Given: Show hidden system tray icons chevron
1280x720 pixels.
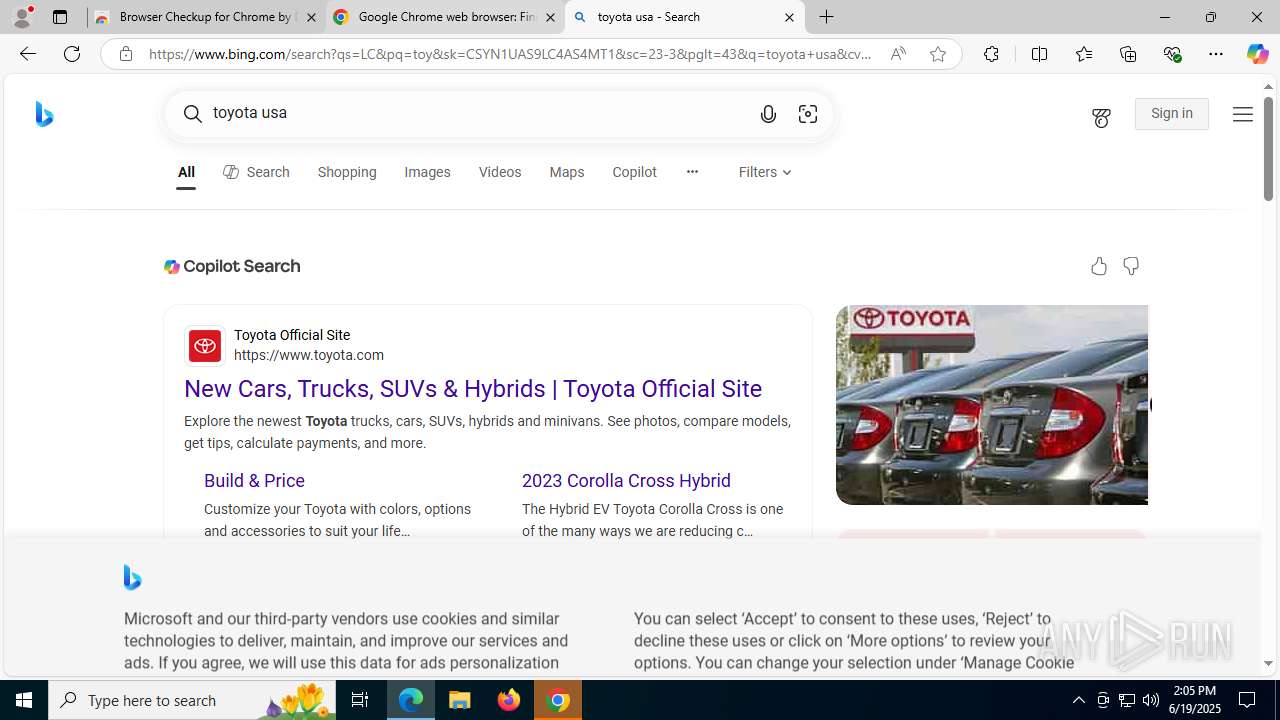Looking at the screenshot, I should click(1078, 700).
